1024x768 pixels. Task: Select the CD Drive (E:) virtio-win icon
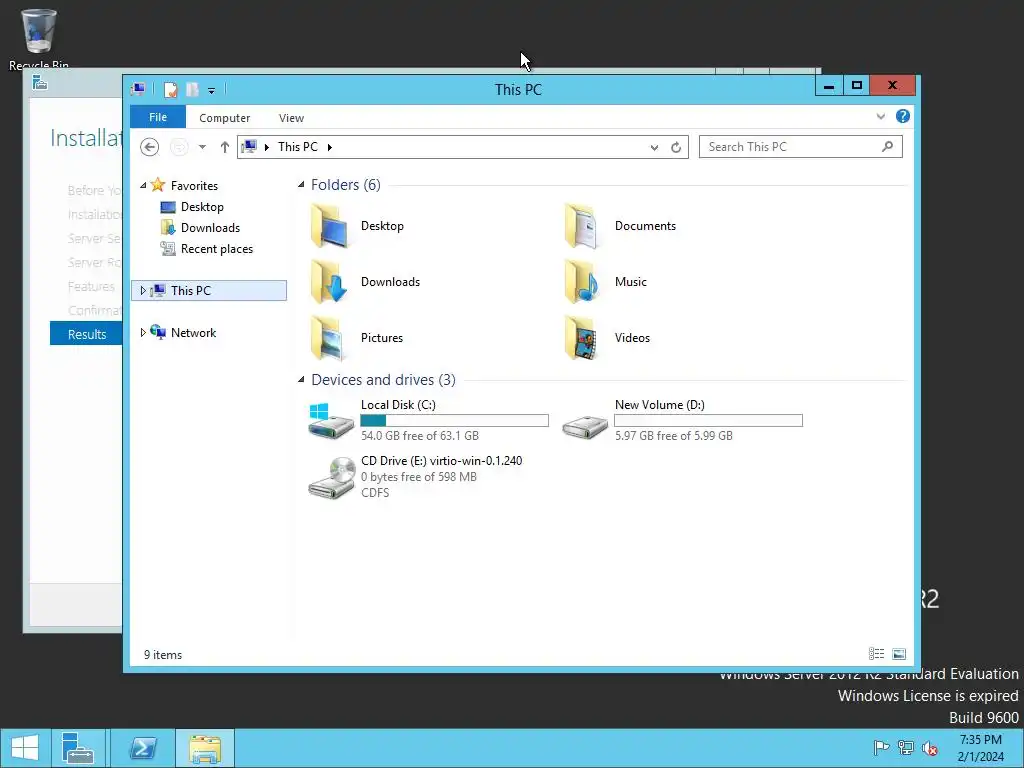[x=331, y=477]
